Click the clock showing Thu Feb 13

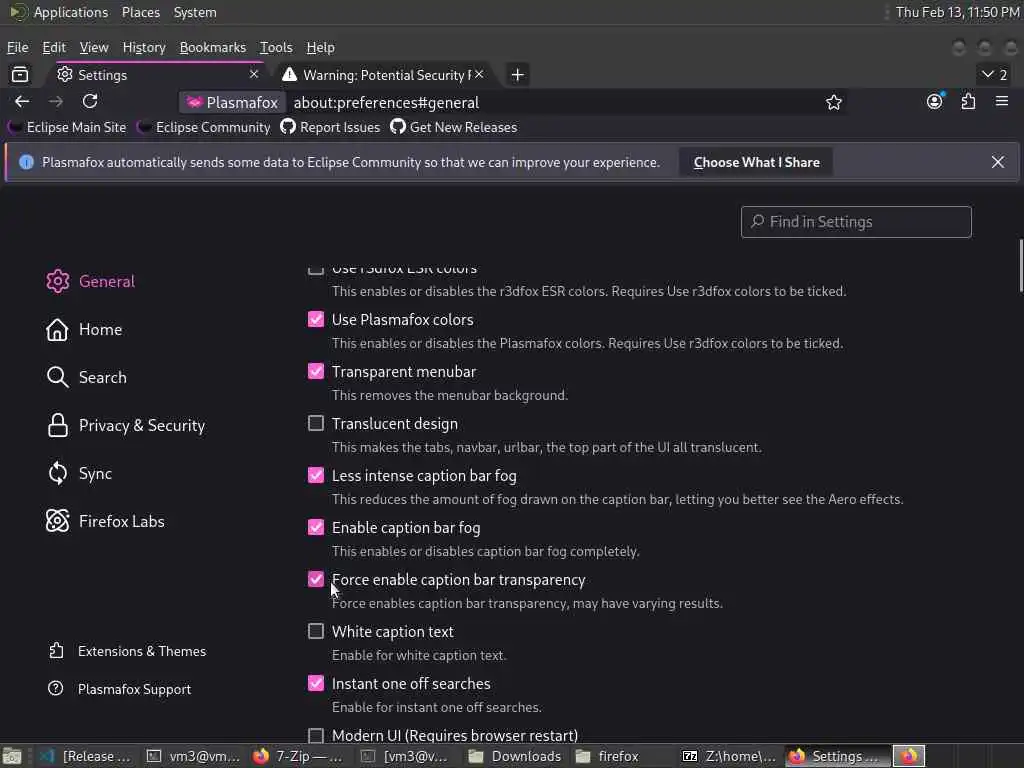click(x=957, y=12)
